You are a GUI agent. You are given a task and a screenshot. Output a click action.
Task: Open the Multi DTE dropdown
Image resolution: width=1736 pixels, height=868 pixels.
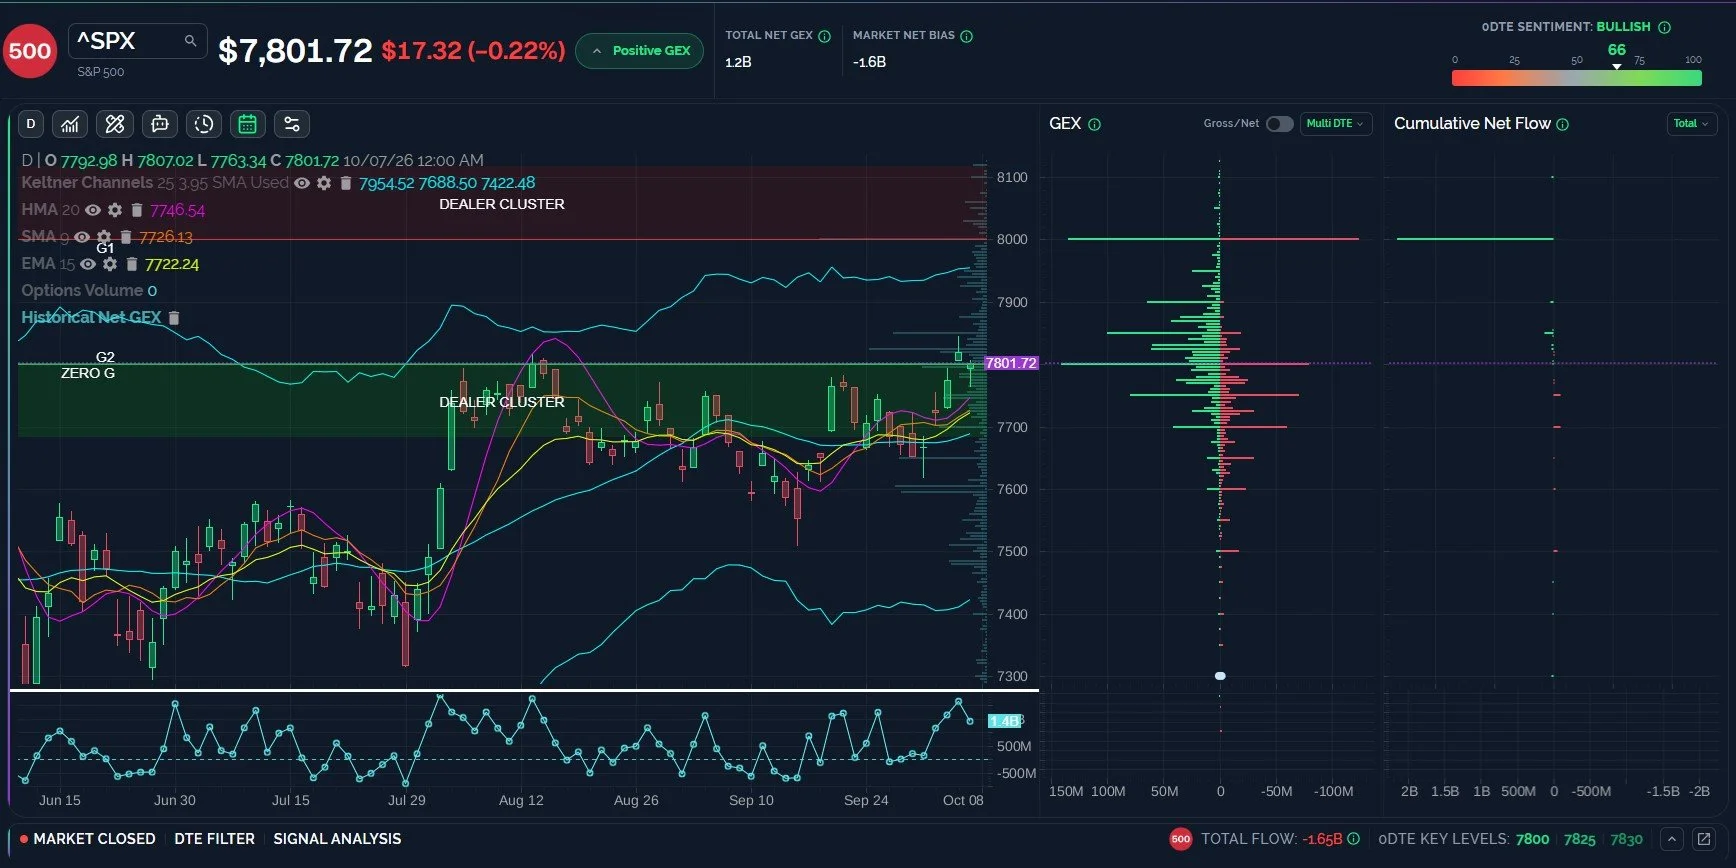[1335, 124]
